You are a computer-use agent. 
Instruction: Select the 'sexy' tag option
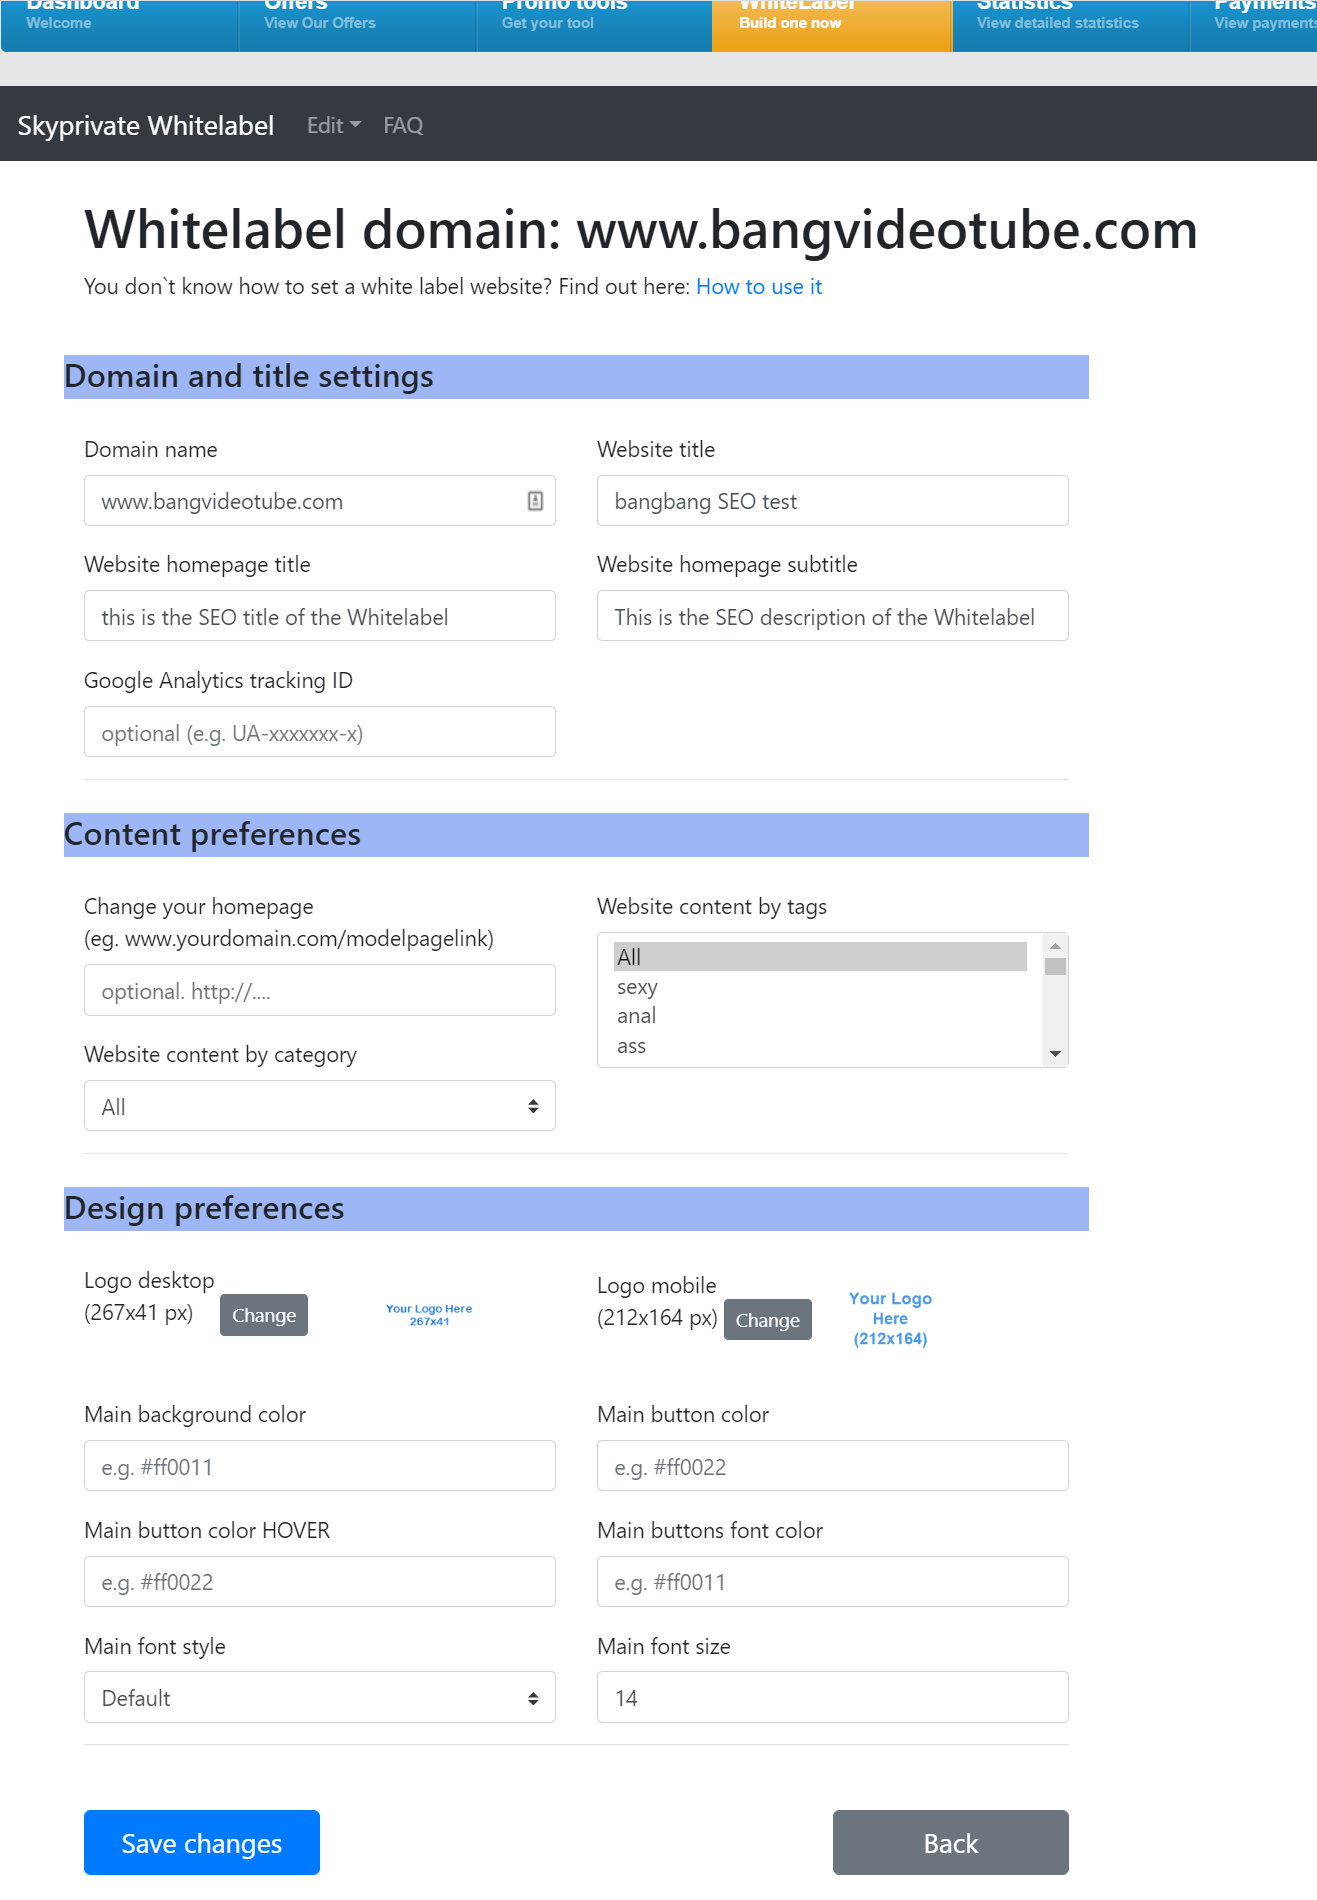pos(820,987)
